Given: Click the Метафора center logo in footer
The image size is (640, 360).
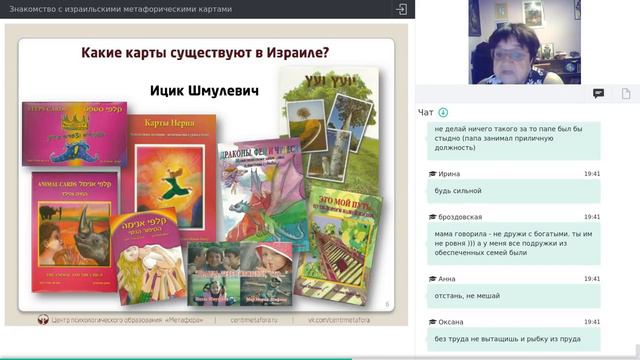Looking at the screenshot, I should pyautogui.click(x=43, y=320).
